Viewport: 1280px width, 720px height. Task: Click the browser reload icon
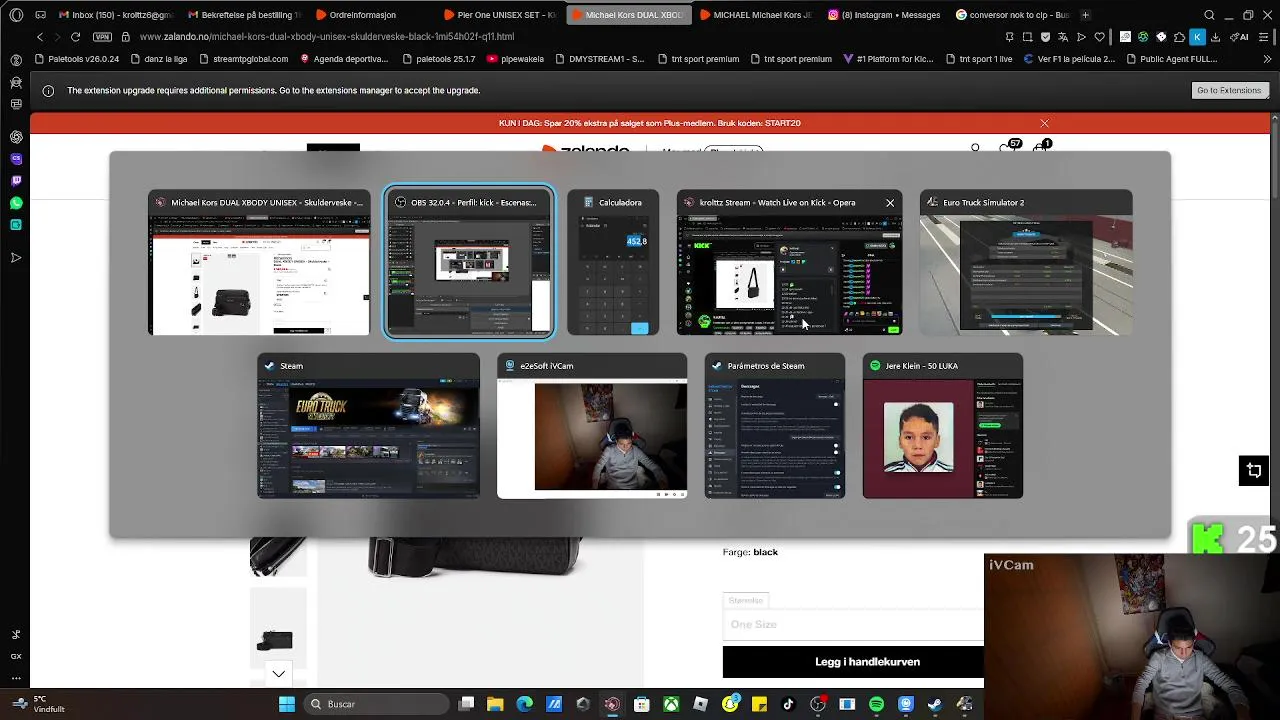75,37
